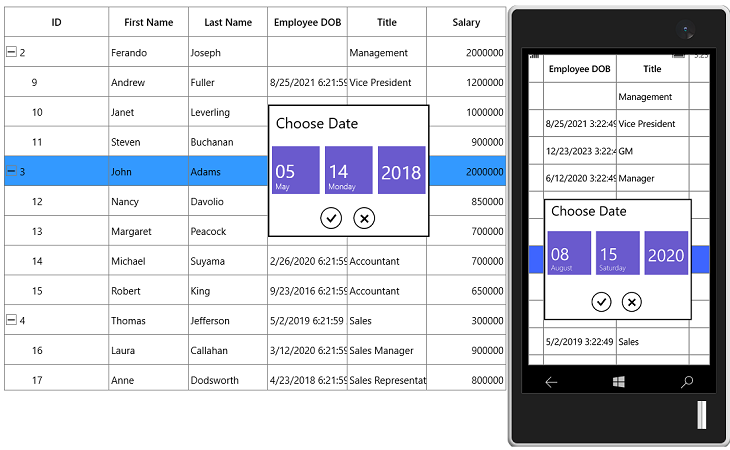This screenshot has height=450, width=730.
Task: Select DOB cell 8/25/2021 6:21:59
Action: (x=307, y=82)
